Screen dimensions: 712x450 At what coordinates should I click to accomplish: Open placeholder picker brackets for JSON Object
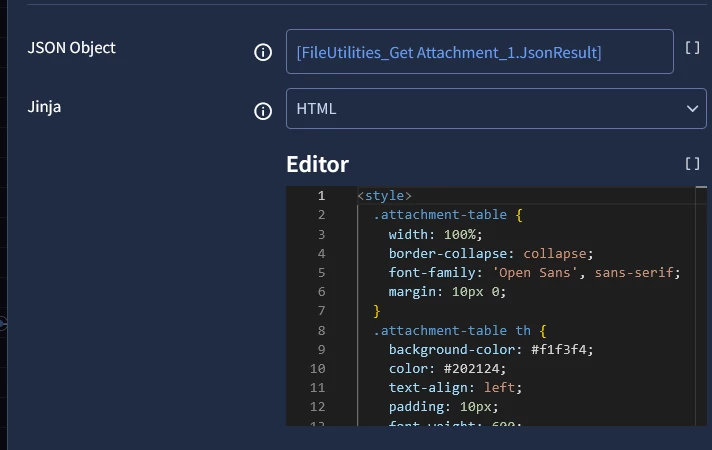pyautogui.click(x=692, y=48)
